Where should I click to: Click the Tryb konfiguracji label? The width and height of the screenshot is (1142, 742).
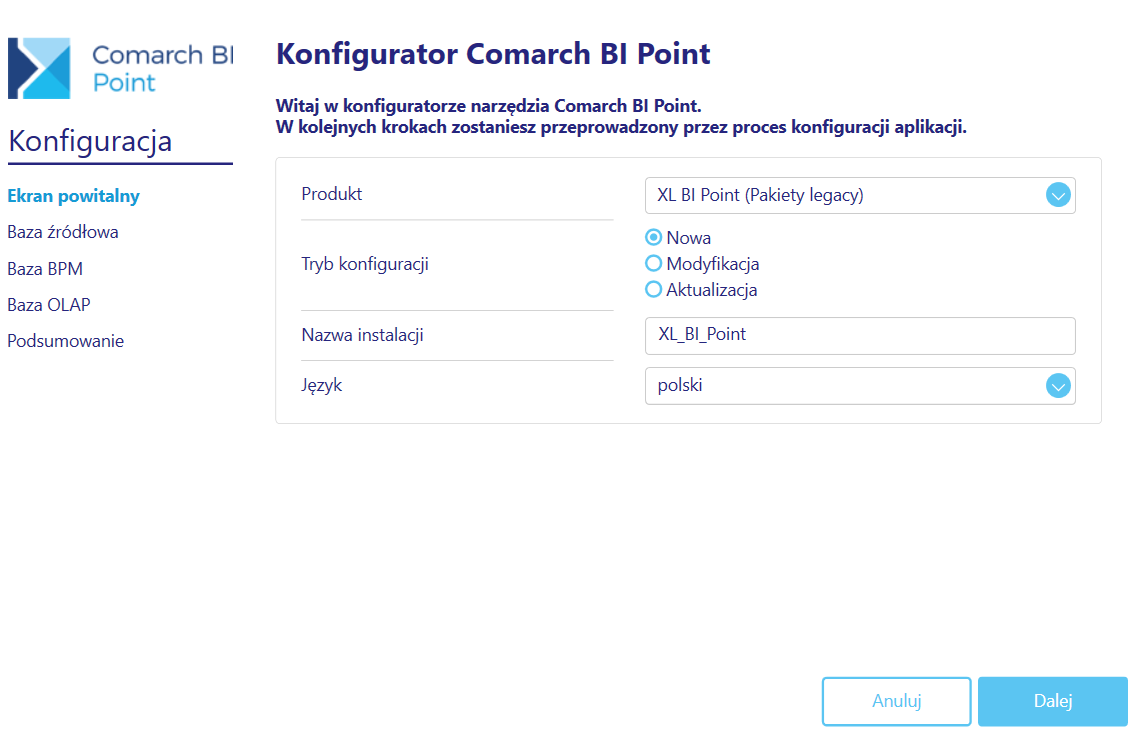pyautogui.click(x=365, y=264)
